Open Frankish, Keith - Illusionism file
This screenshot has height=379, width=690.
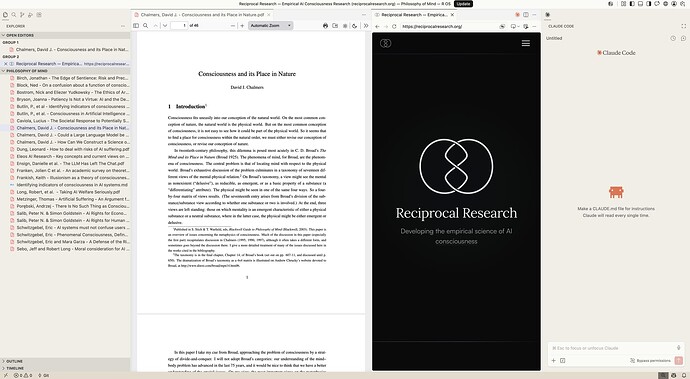(x=65, y=178)
